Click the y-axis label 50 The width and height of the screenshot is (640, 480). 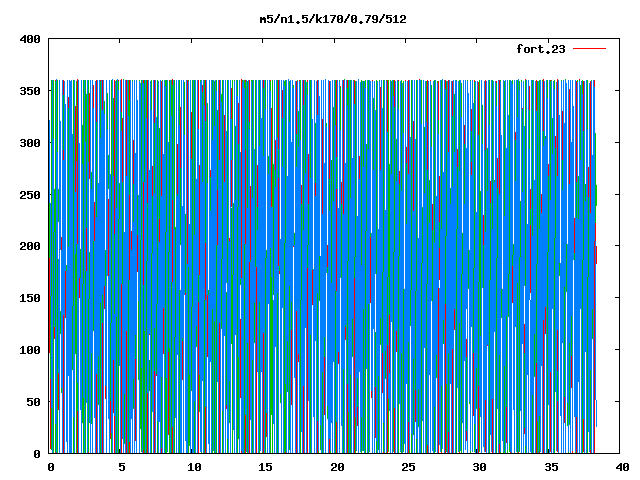(x=34, y=402)
